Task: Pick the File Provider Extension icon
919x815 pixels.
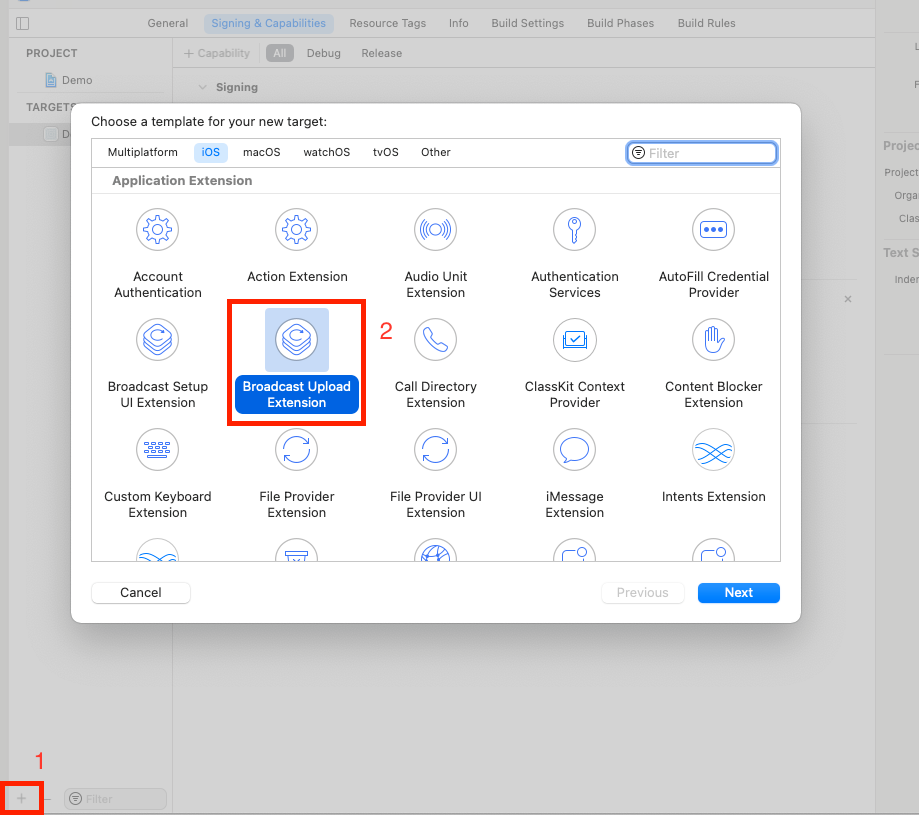Action: pyautogui.click(x=297, y=449)
